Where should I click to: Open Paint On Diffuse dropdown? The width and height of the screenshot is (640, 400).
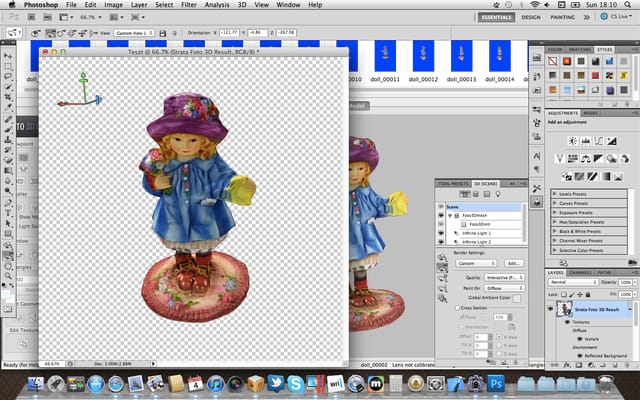pos(504,288)
